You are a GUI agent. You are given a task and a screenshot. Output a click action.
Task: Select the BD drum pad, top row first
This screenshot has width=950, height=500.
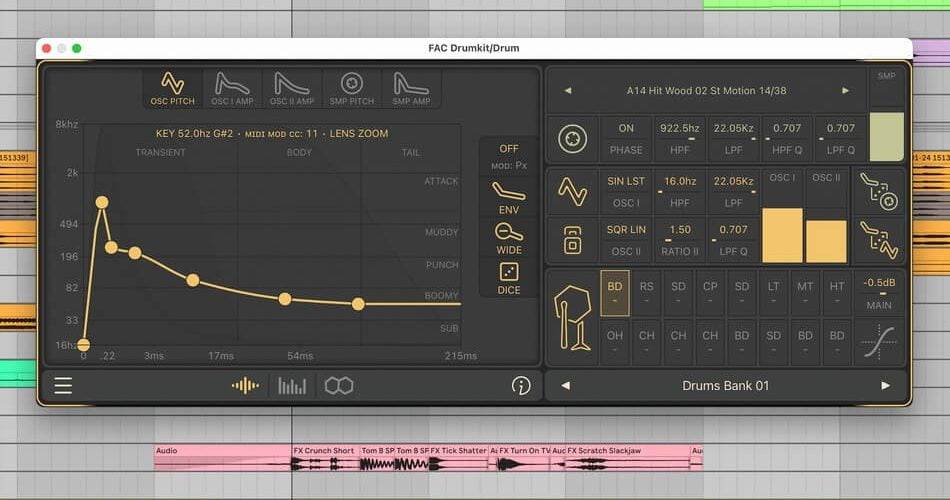coord(615,293)
